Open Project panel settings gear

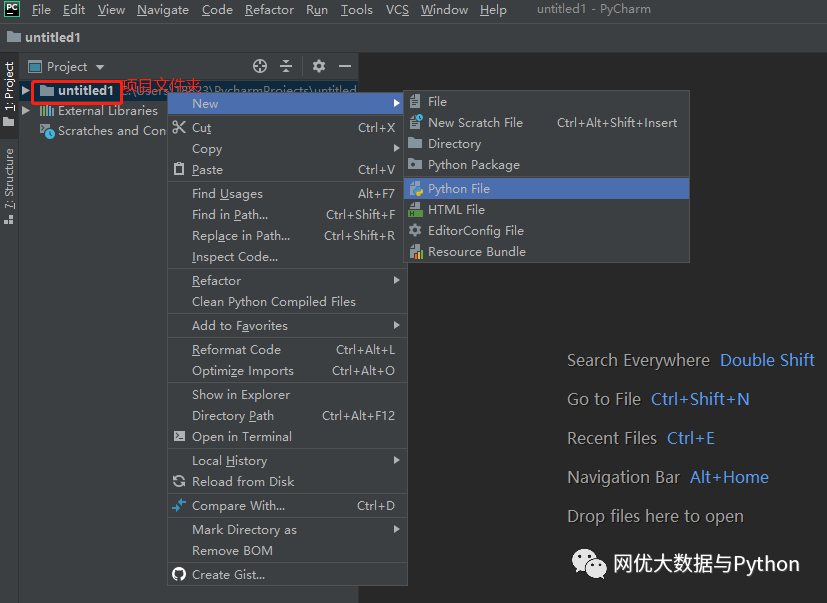[319, 66]
